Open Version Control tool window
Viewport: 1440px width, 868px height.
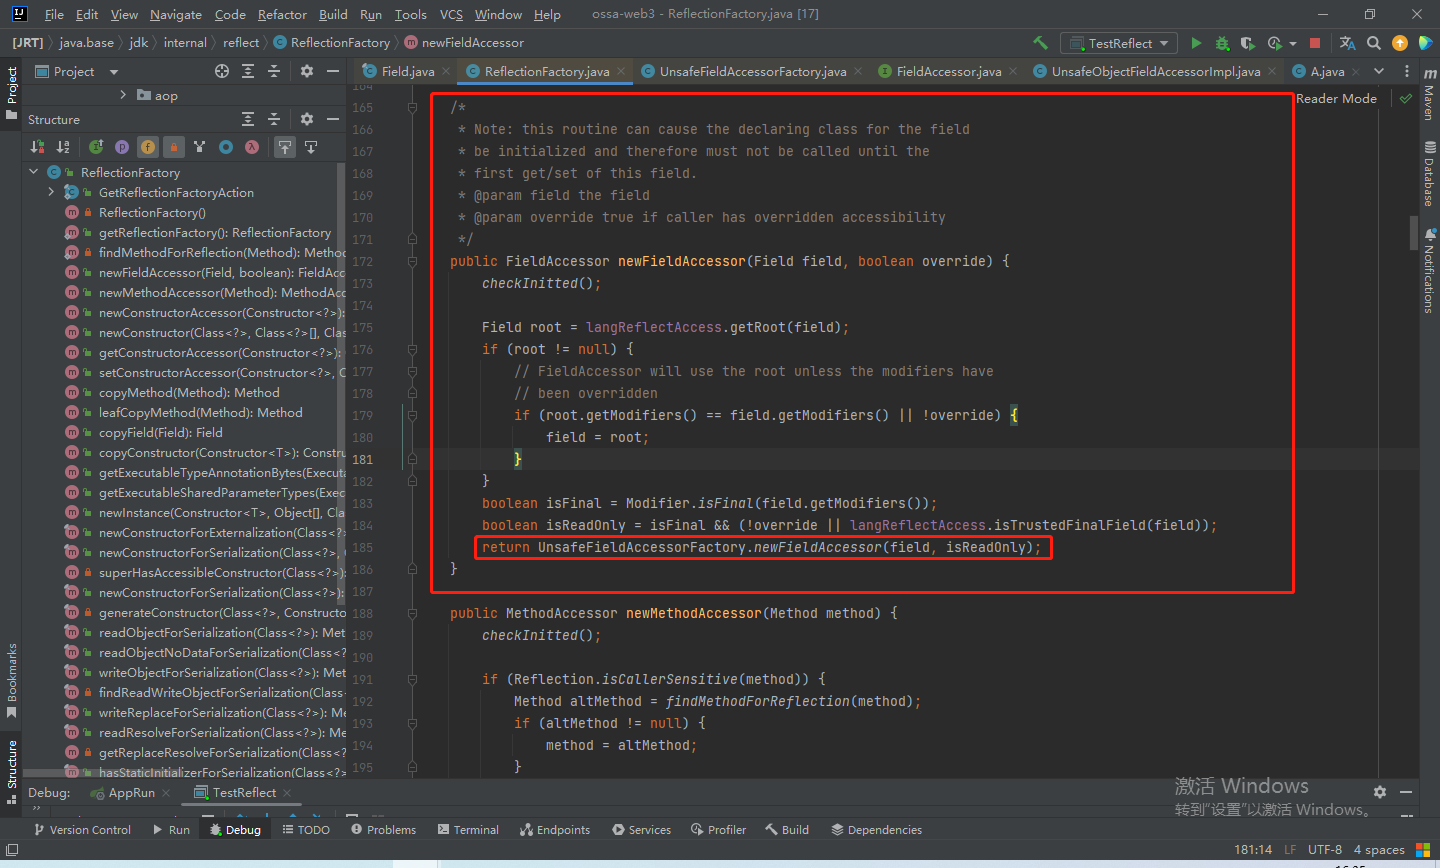pos(82,830)
